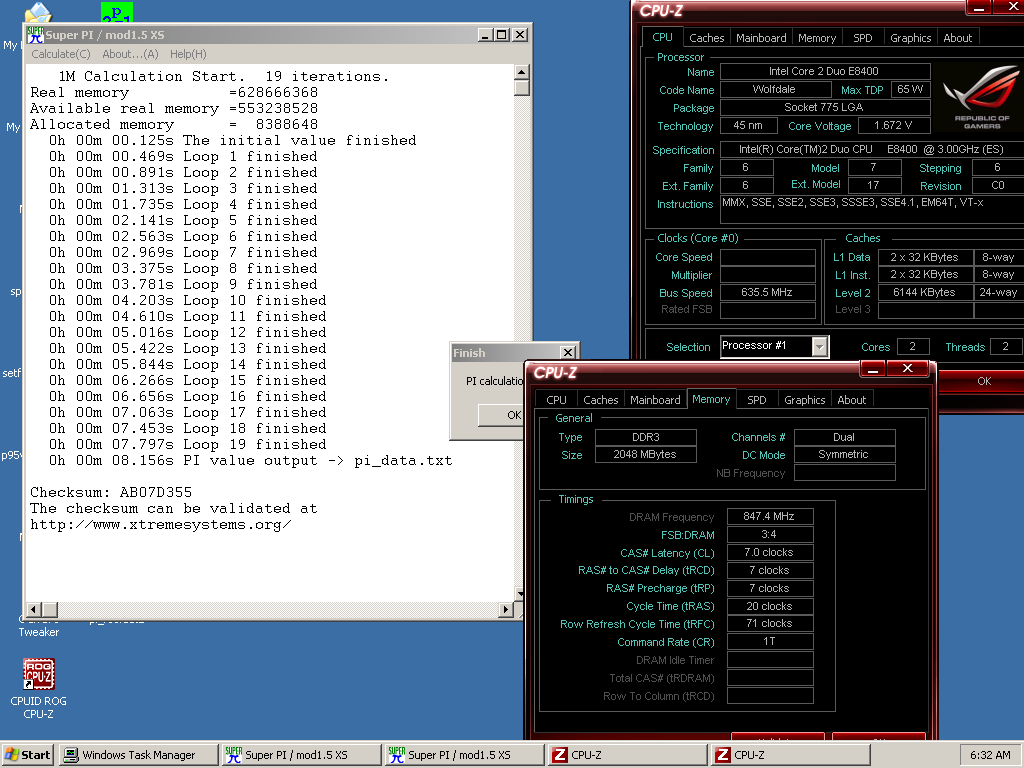This screenshot has height=768, width=1024.
Task: Click Super PI horizontal scrollbar right arrow
Action: click(505, 609)
